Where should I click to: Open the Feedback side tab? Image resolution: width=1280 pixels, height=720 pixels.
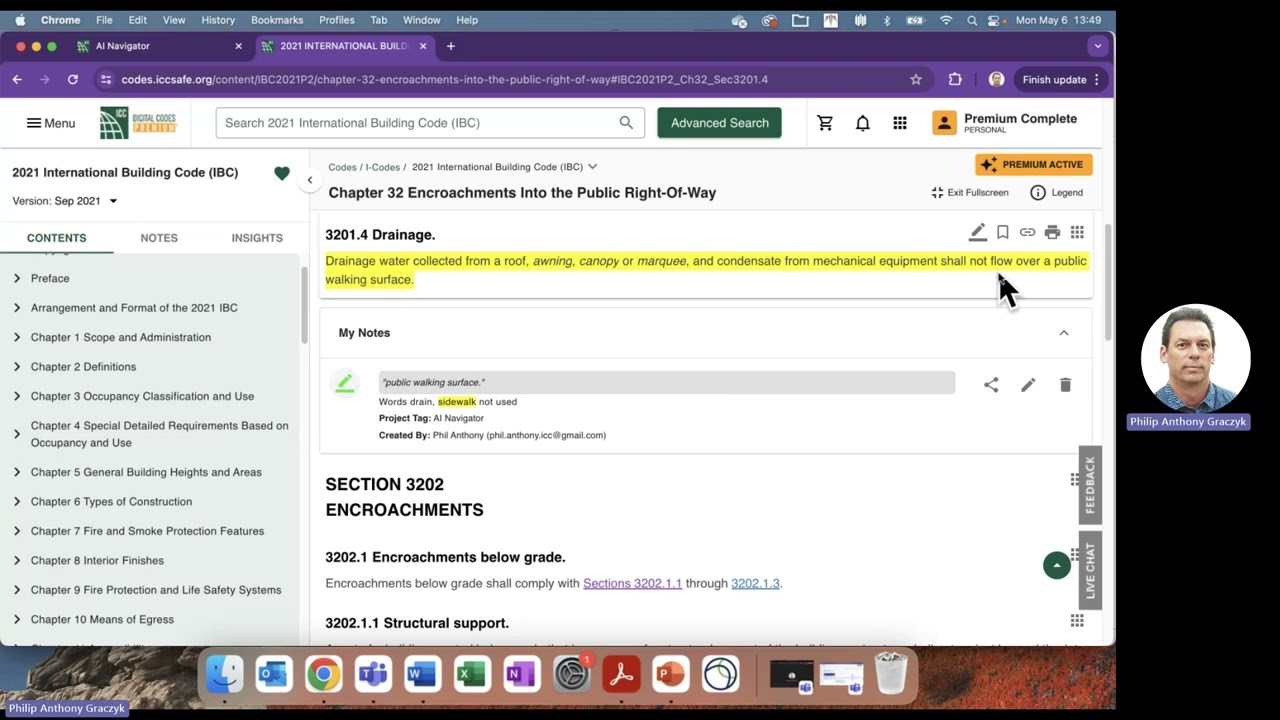click(1090, 485)
